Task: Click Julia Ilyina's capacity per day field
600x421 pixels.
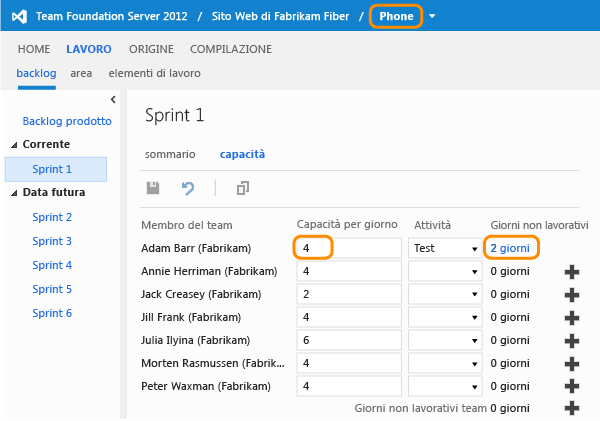Action: tap(349, 340)
